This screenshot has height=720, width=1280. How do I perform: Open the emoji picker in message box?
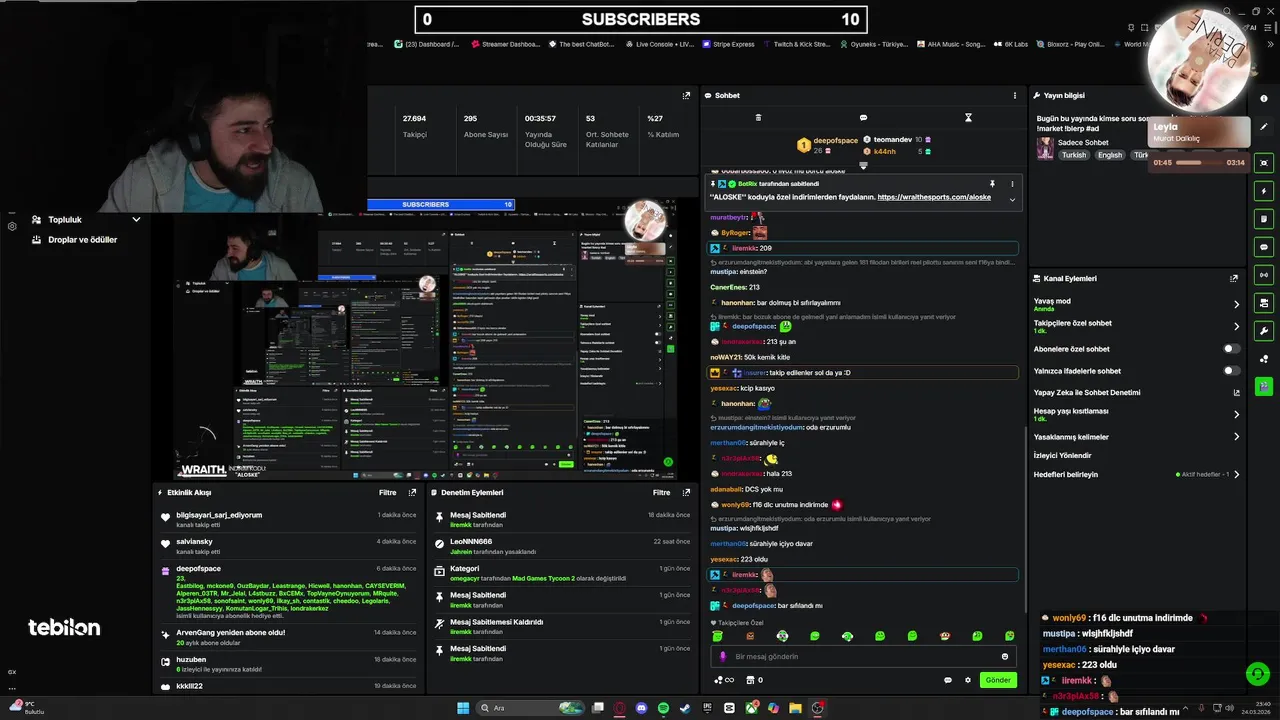pyautogui.click(x=1005, y=657)
